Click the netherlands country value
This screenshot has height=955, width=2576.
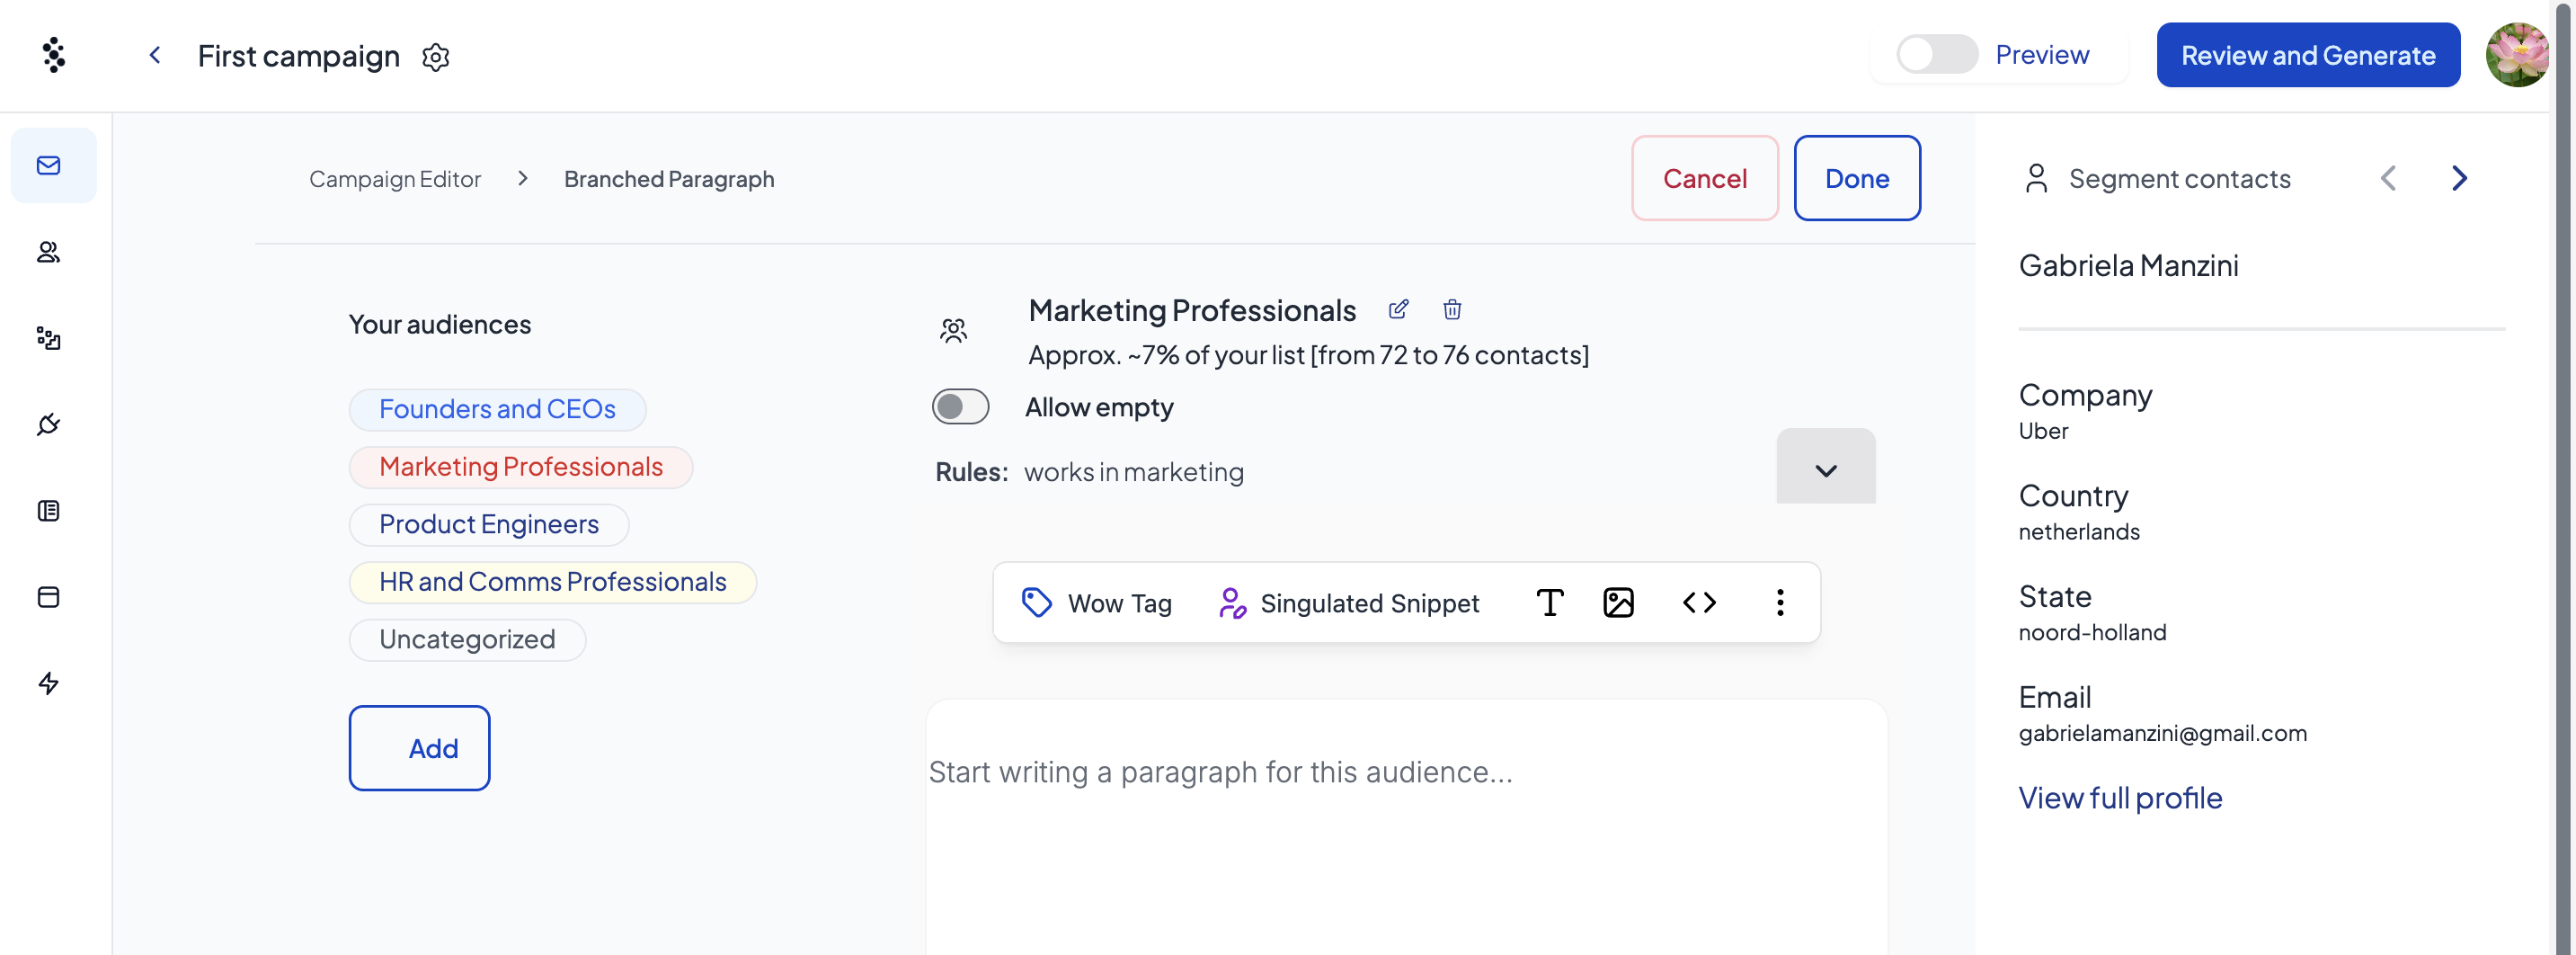coord(2079,532)
